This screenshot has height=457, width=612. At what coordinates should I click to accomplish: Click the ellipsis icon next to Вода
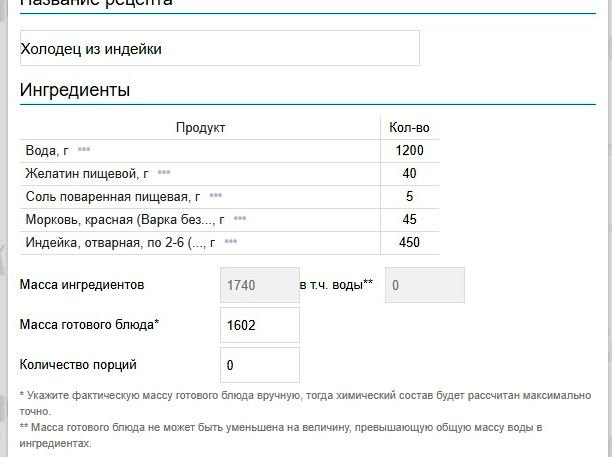click(x=84, y=150)
